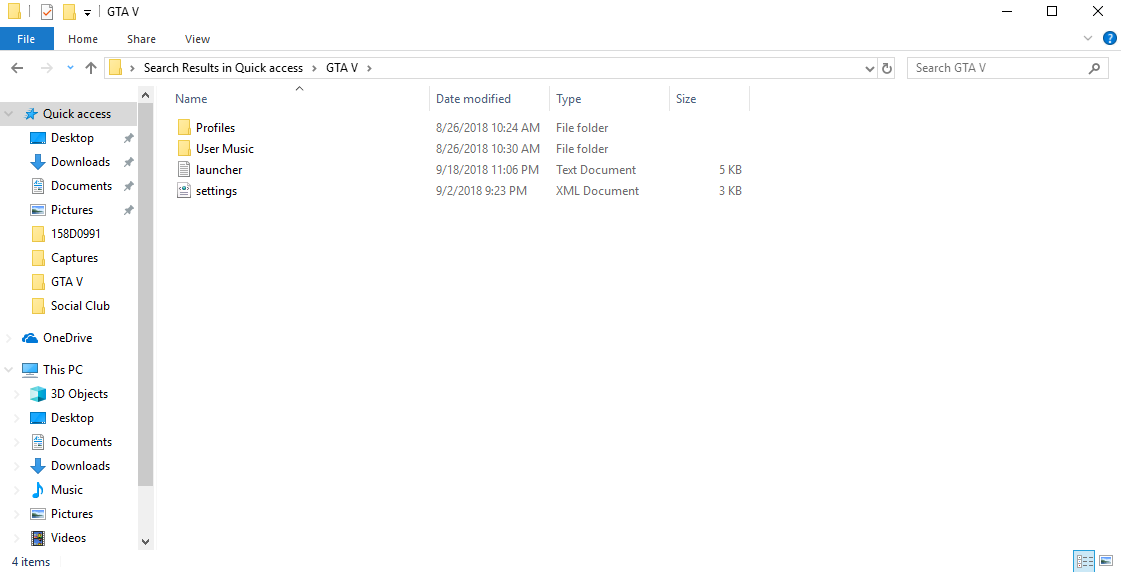
Task: Select This PC computer icon
Action: click(x=30, y=370)
